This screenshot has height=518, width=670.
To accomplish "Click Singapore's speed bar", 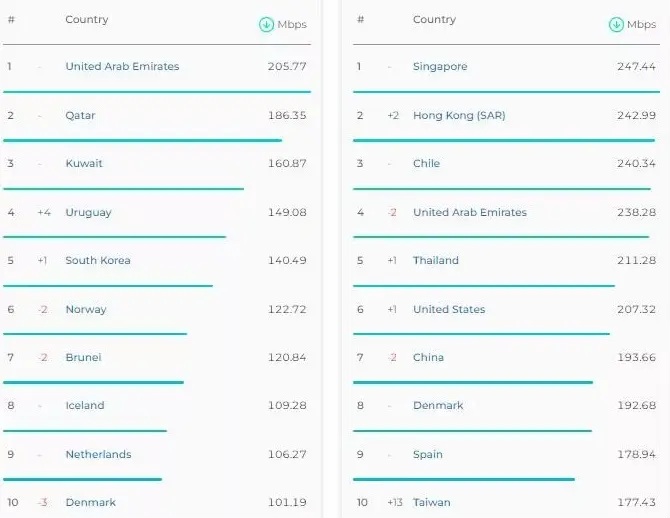I will pyautogui.click(x=505, y=92).
